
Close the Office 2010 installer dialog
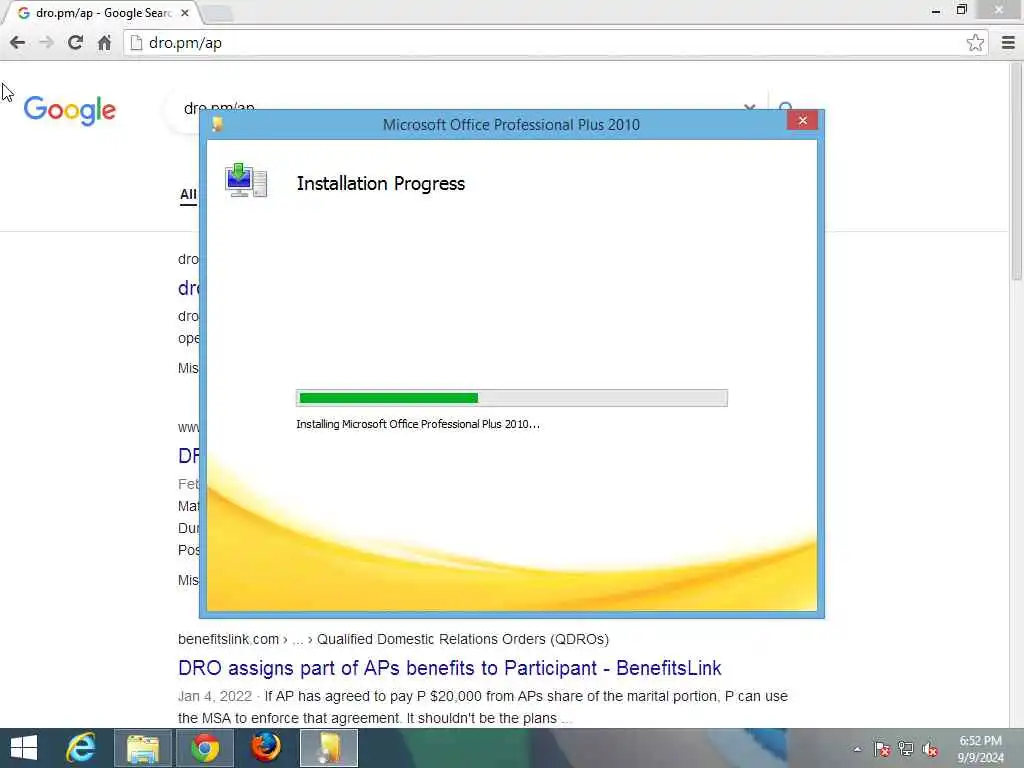coord(802,120)
